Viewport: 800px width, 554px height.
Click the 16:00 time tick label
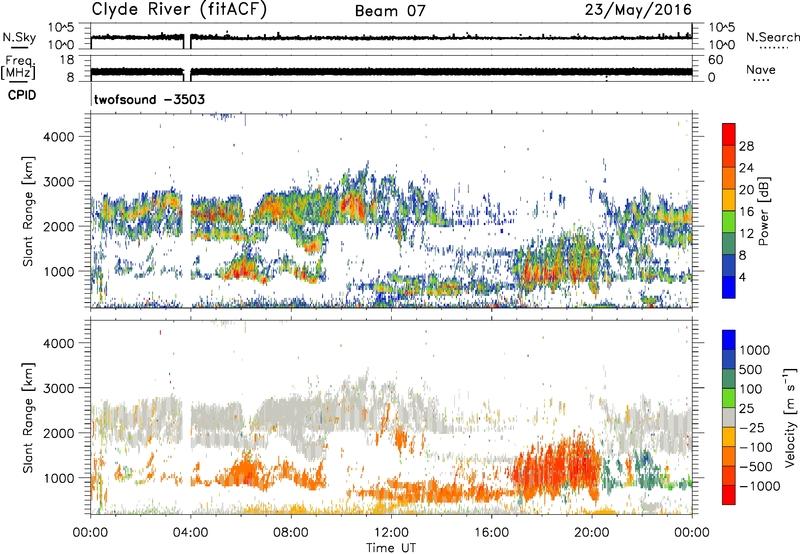pyautogui.click(x=491, y=533)
